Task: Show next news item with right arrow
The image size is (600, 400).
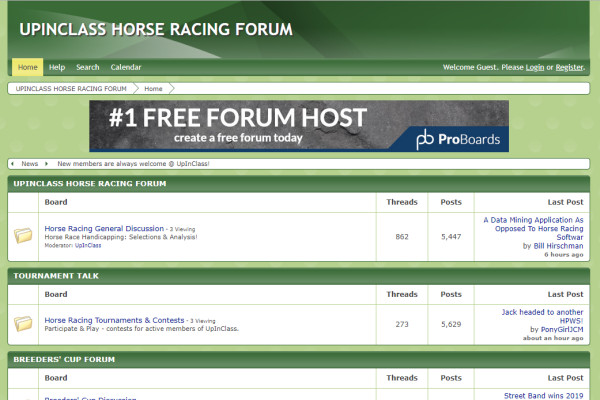Action: click(46, 164)
